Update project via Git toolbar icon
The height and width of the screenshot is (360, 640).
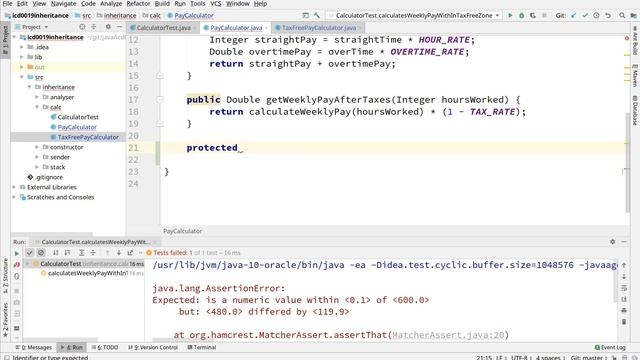[x=573, y=16]
